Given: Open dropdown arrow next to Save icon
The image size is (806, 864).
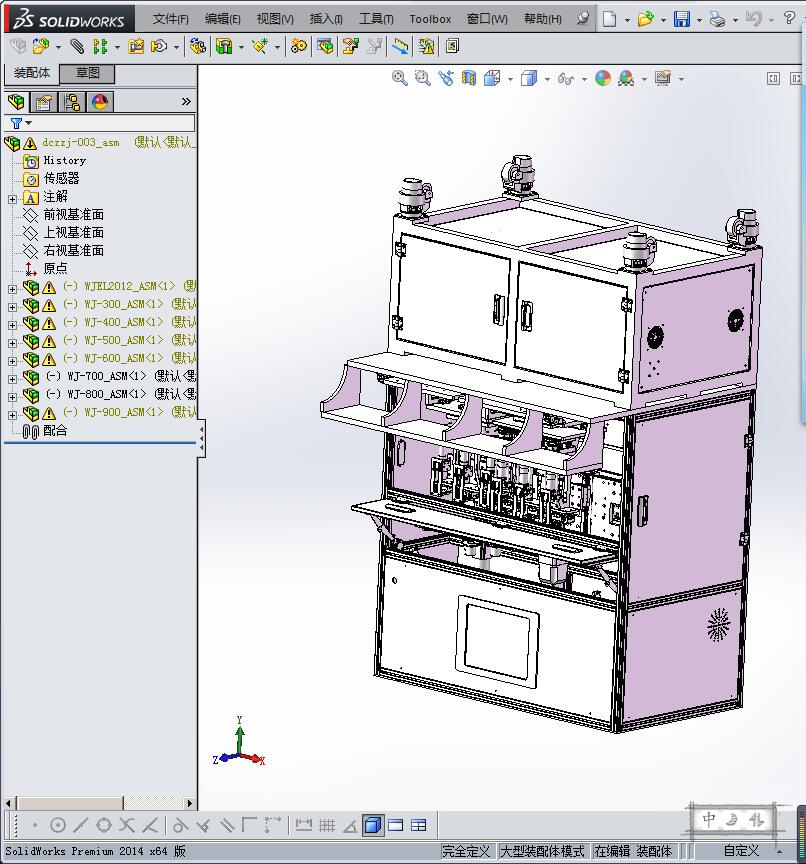Looking at the screenshot, I should coord(699,20).
